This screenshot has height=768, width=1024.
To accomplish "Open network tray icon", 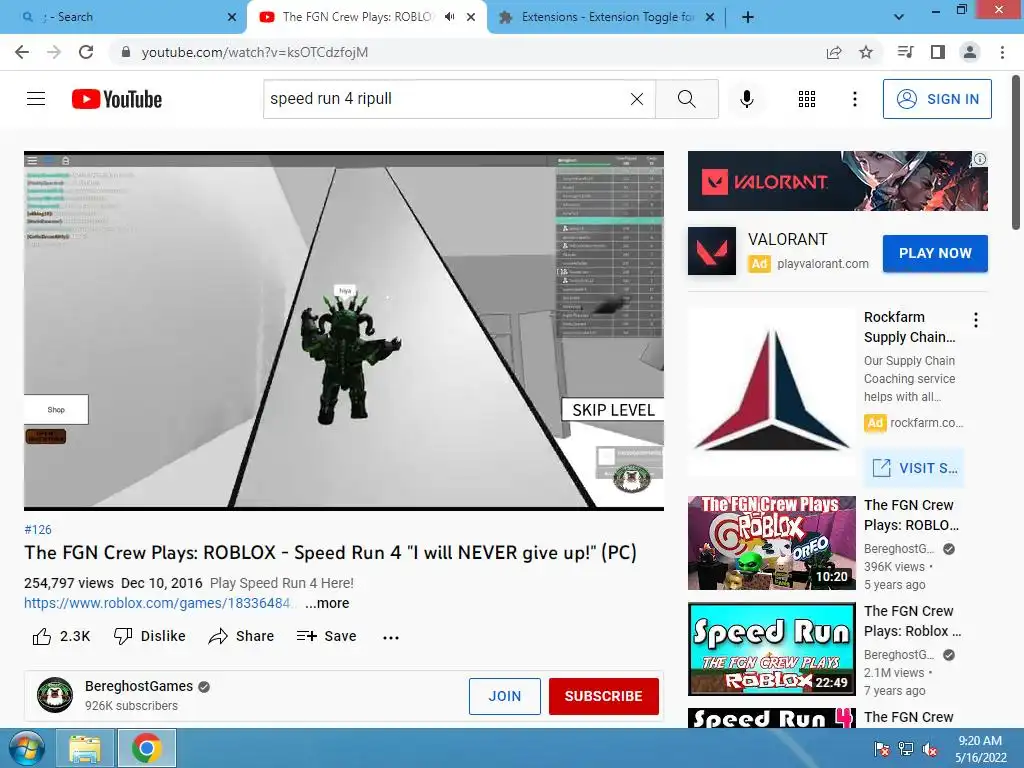I will [906, 749].
